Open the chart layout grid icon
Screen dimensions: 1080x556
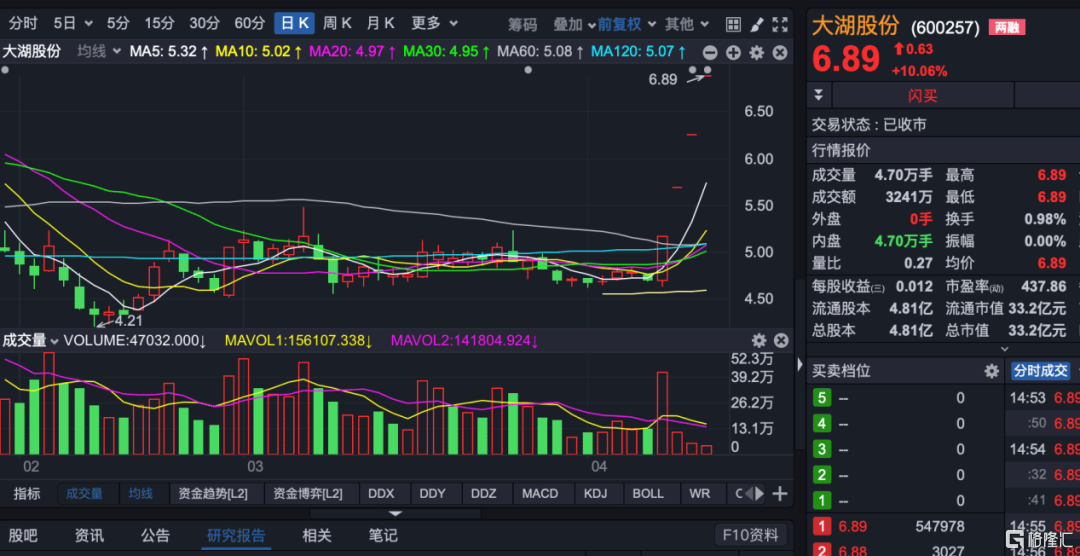tap(734, 25)
